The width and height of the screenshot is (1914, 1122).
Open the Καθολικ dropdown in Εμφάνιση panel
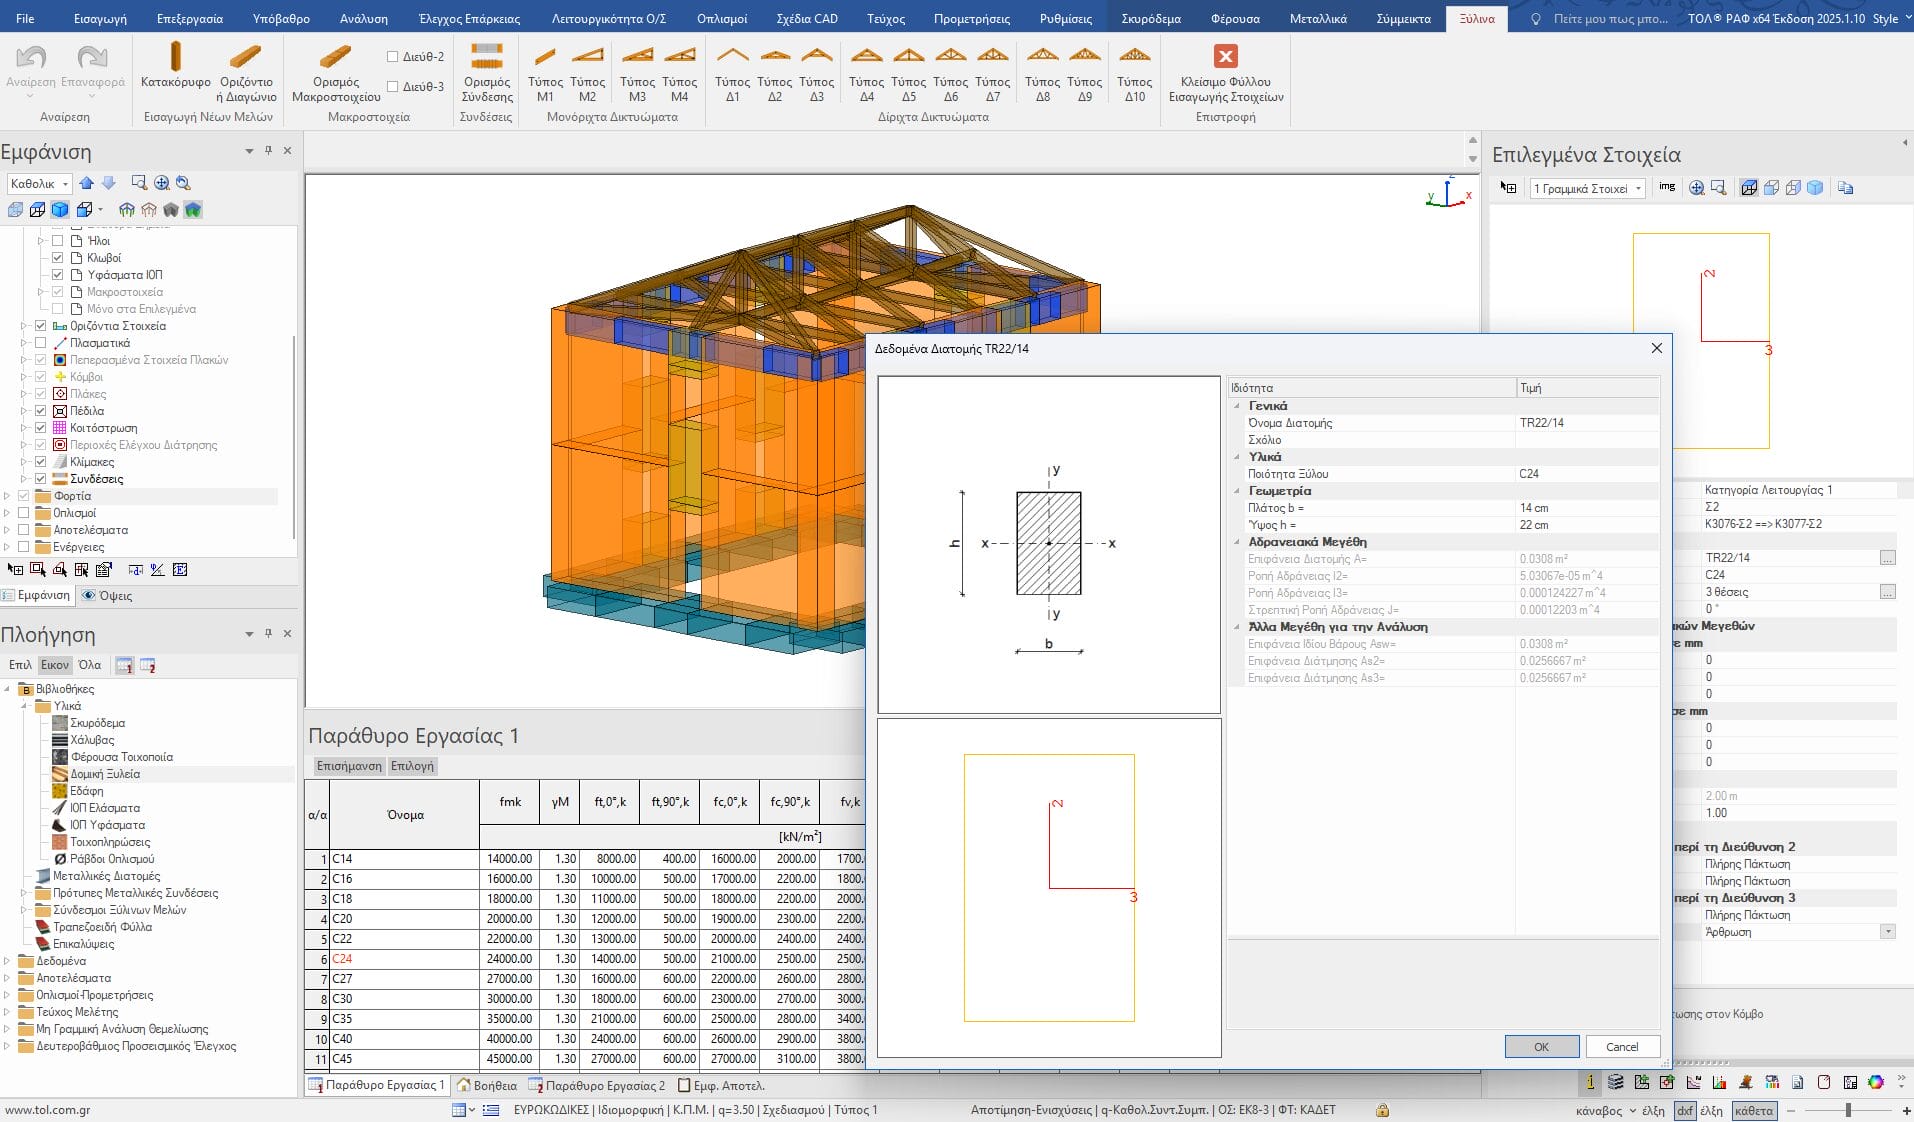[x=40, y=184]
